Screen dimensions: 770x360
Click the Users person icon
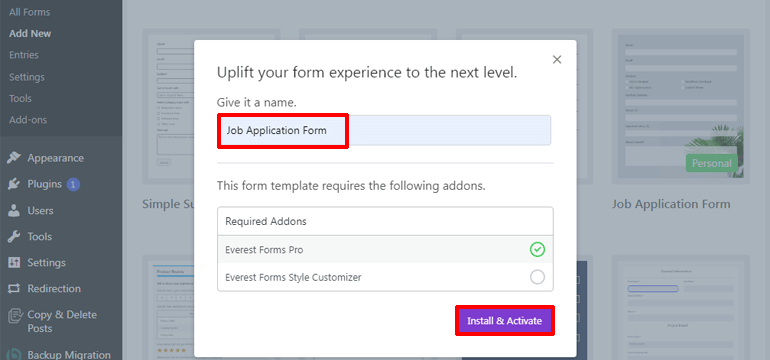pos(14,211)
